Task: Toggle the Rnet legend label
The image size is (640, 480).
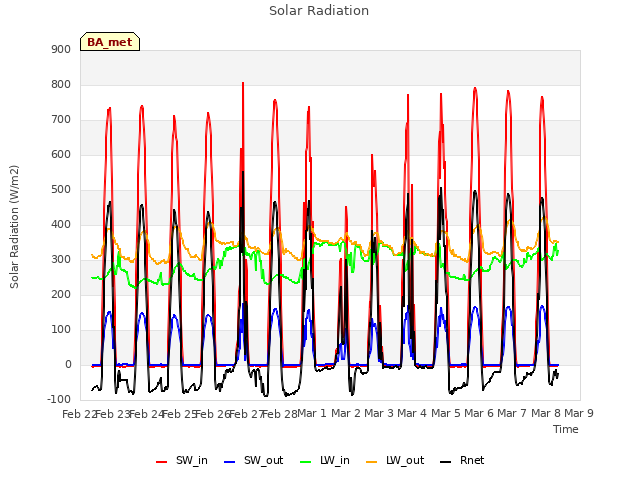Action: point(472,460)
